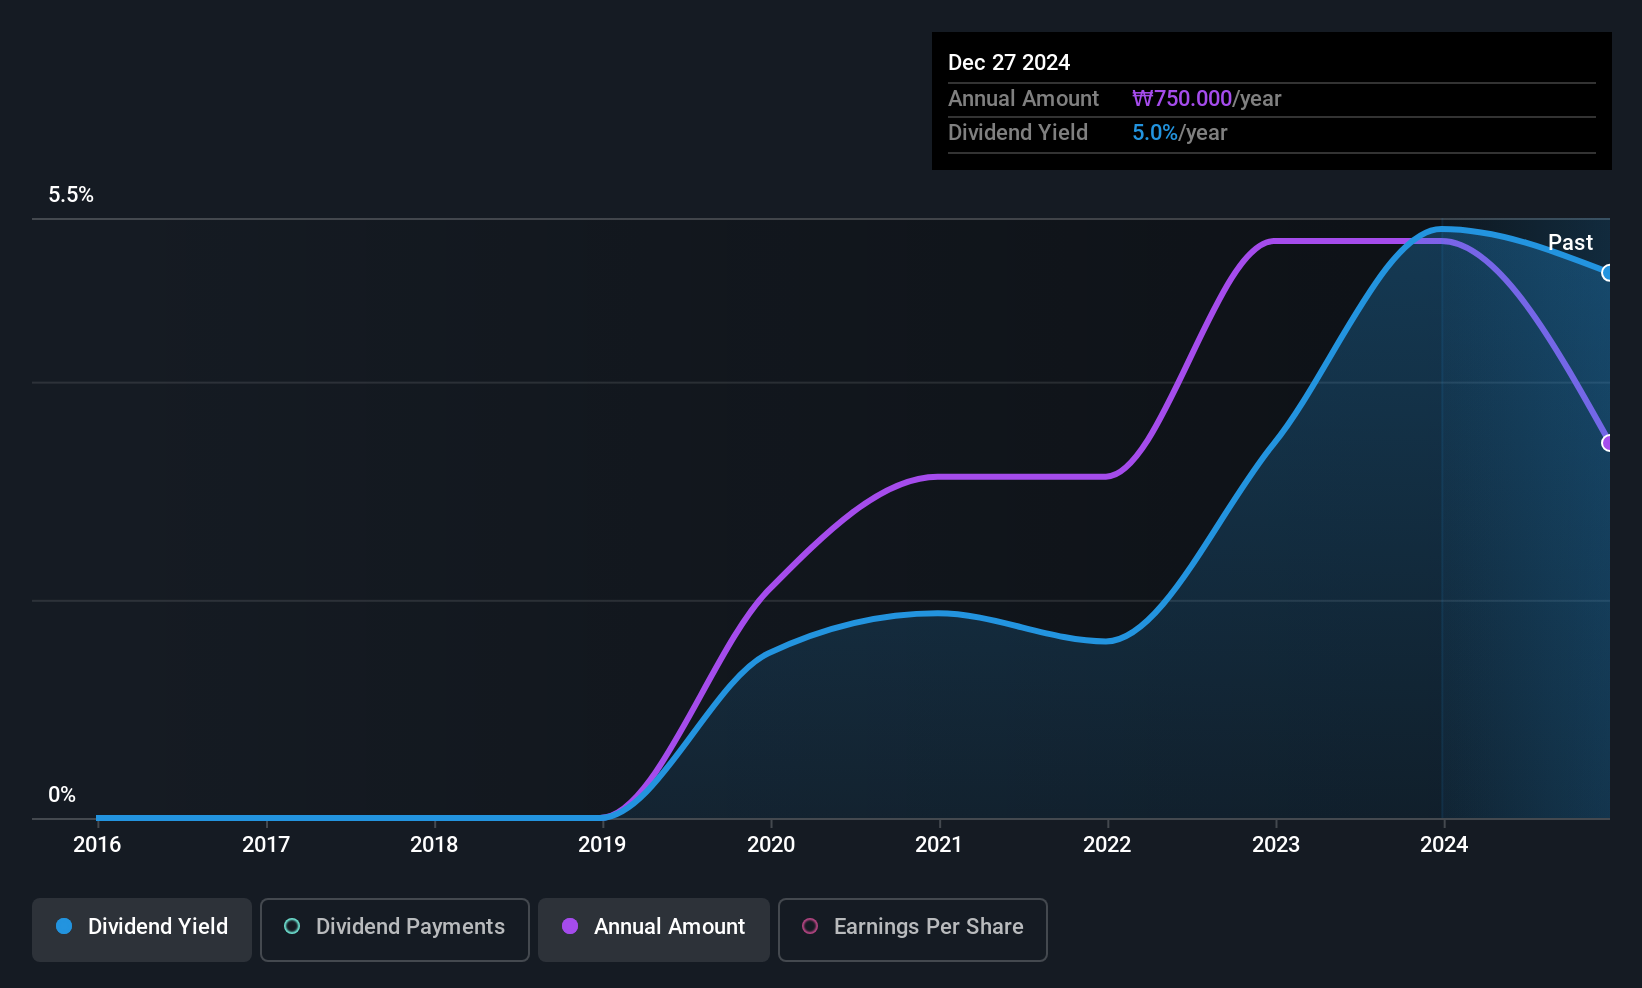The height and width of the screenshot is (988, 1642).
Task: Toggle the Annual Amount legend button
Action: [654, 929]
